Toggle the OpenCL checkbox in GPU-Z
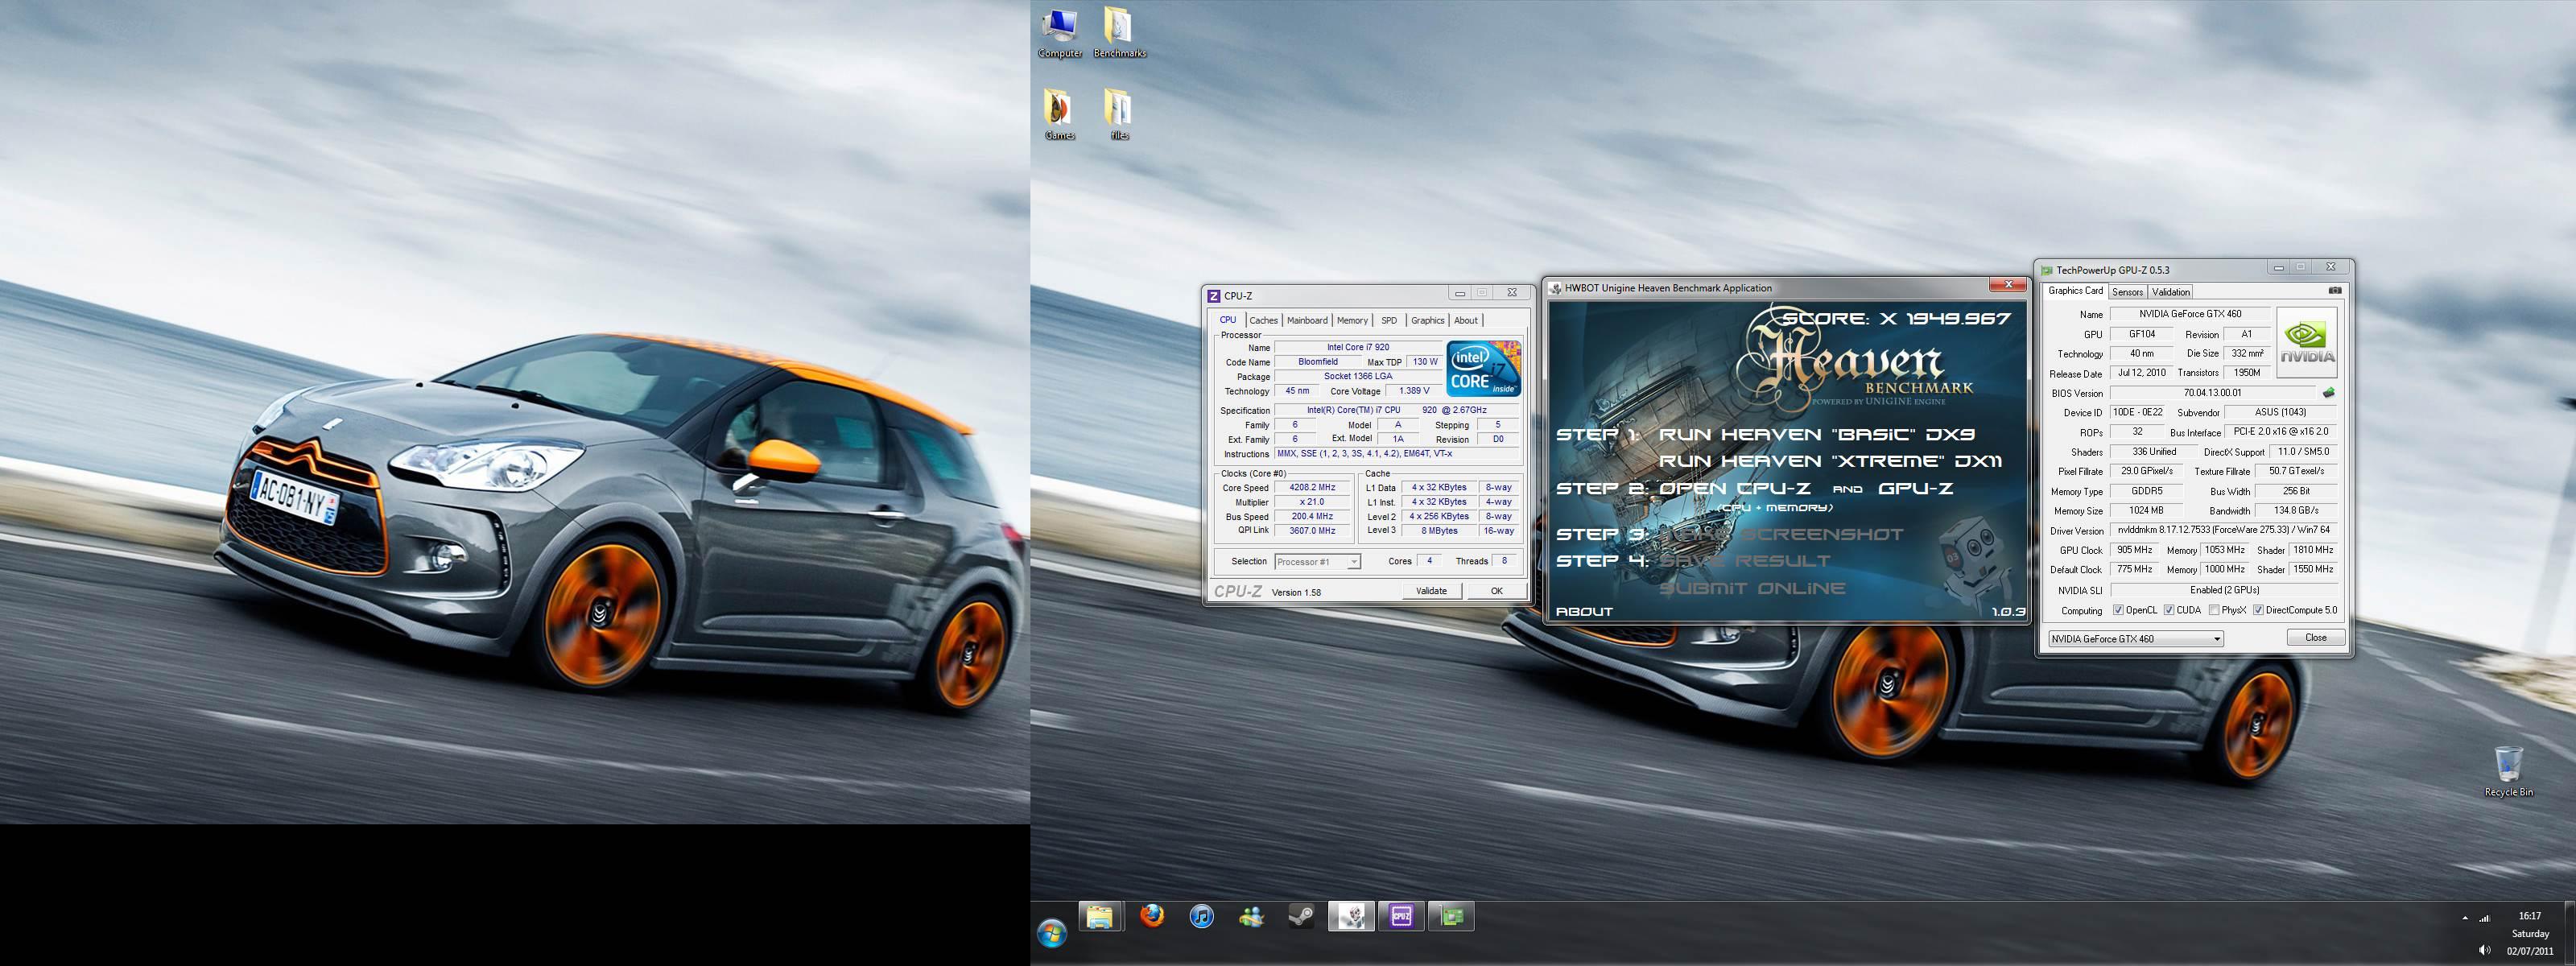 tap(2118, 610)
